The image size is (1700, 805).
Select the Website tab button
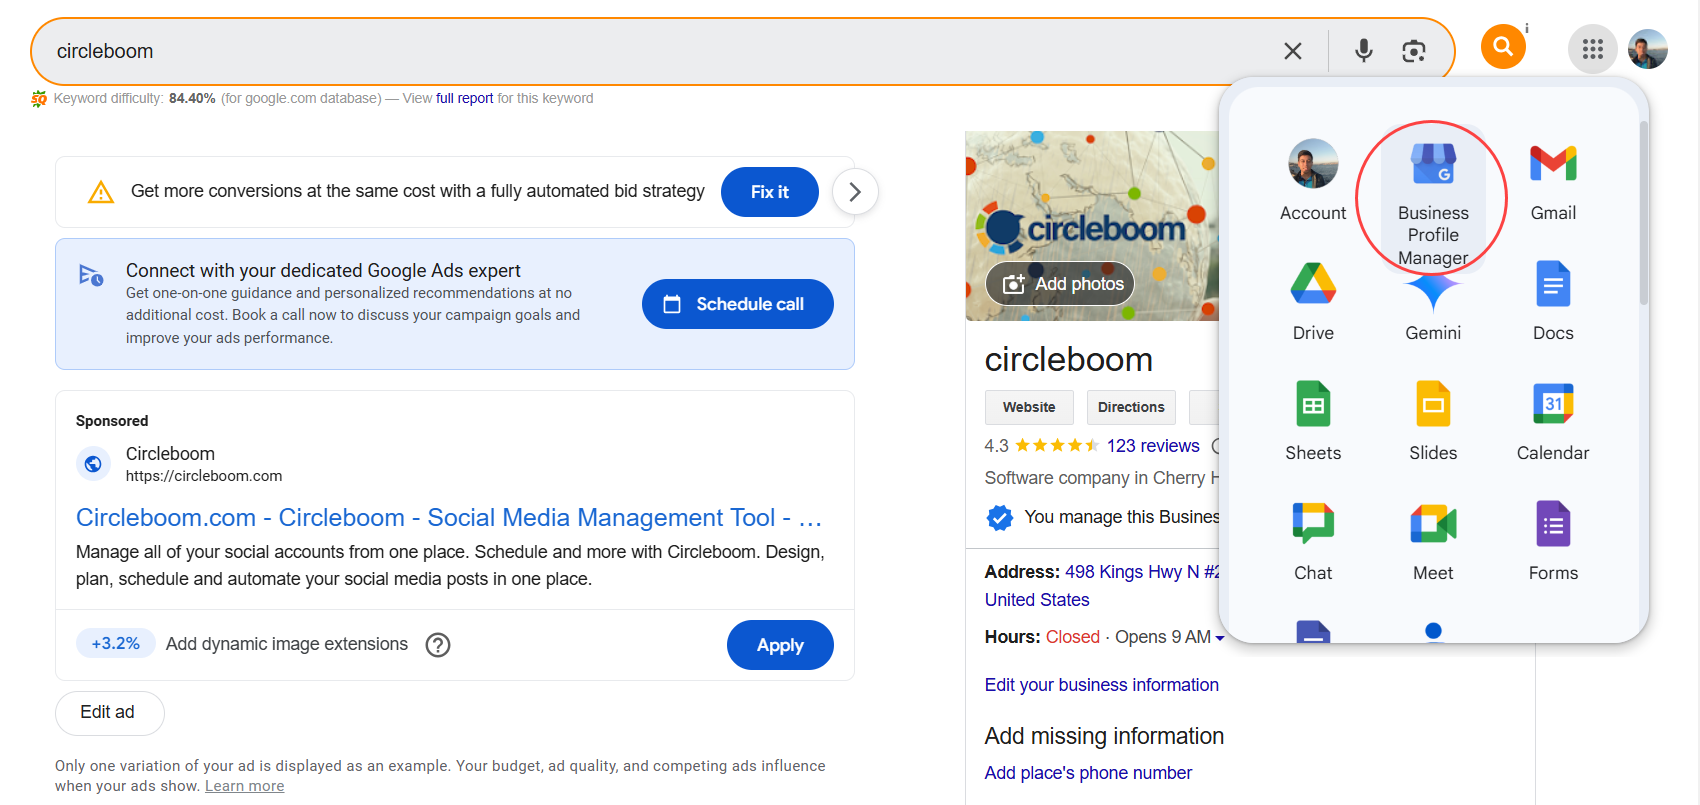tap(1028, 407)
